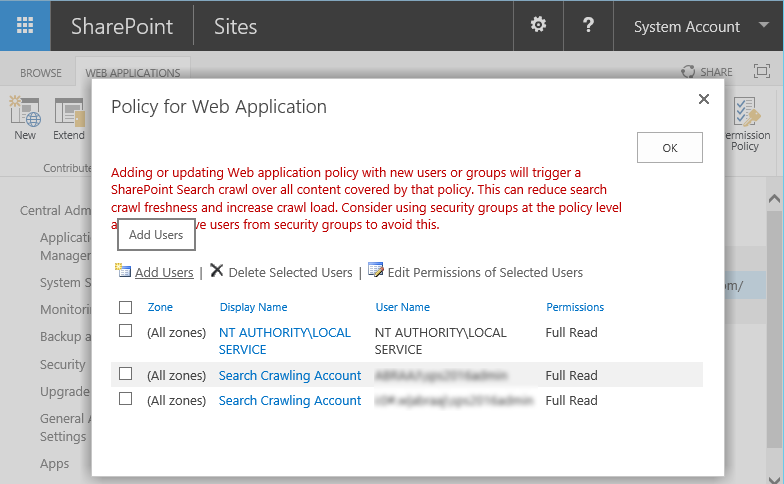Click the Edit Permissions pencil icon
This screenshot has width=784, height=484.
click(x=376, y=270)
